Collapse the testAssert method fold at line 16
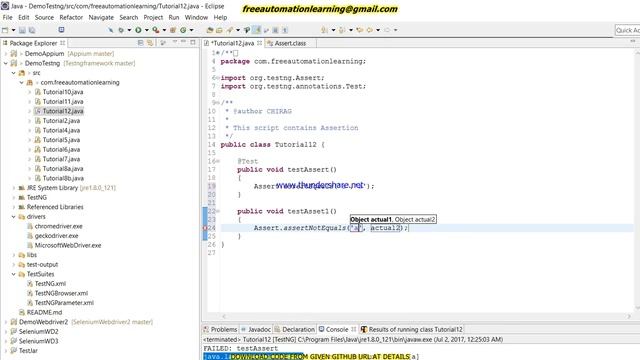The image size is (640, 360). coord(218,161)
